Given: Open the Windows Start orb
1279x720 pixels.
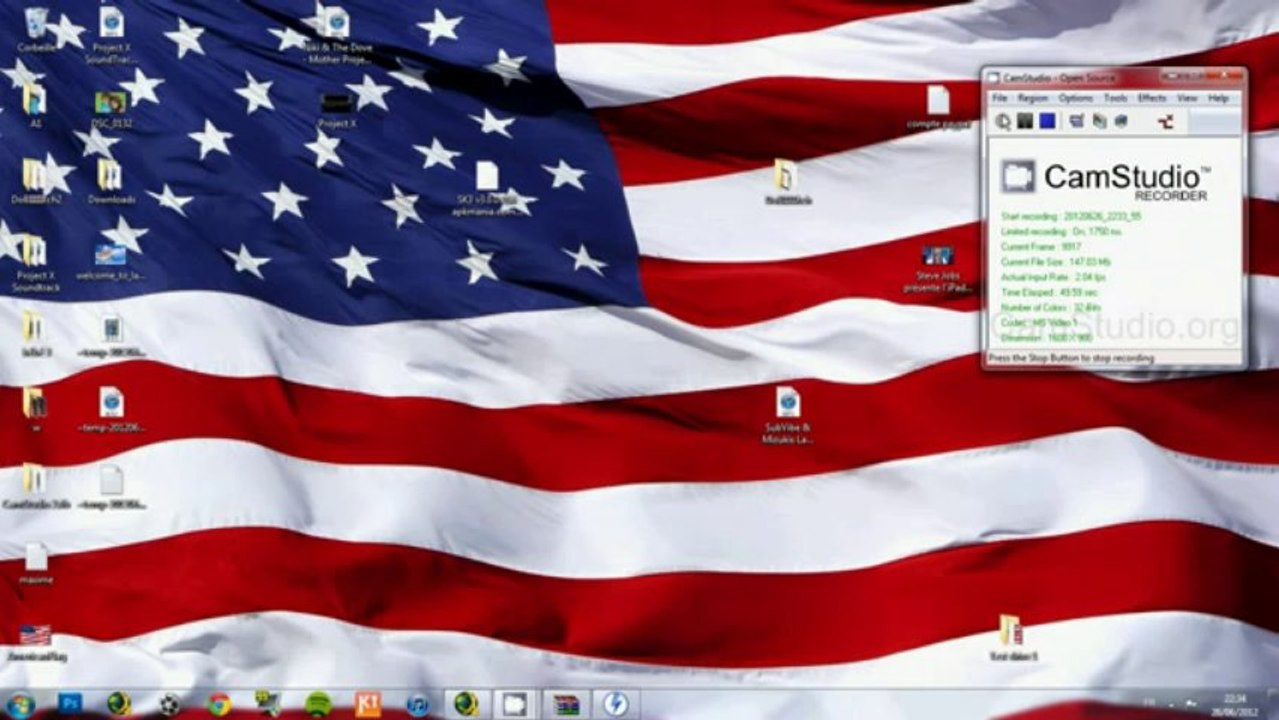Looking at the screenshot, I should point(20,704).
